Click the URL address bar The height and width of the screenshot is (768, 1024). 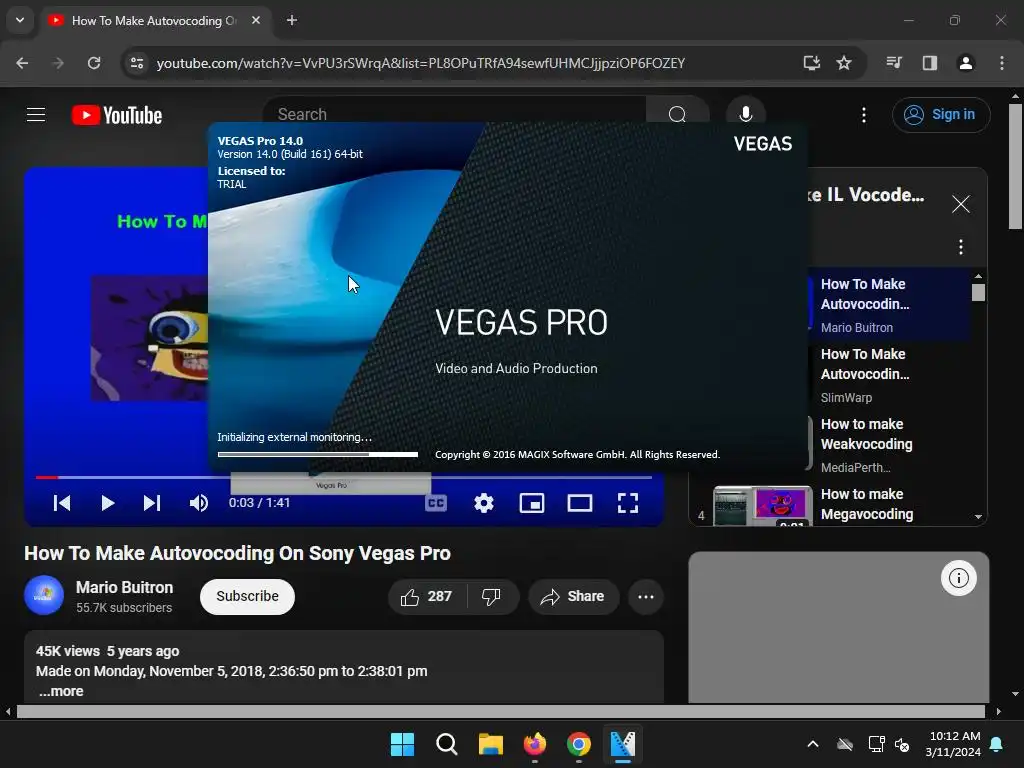(421, 63)
